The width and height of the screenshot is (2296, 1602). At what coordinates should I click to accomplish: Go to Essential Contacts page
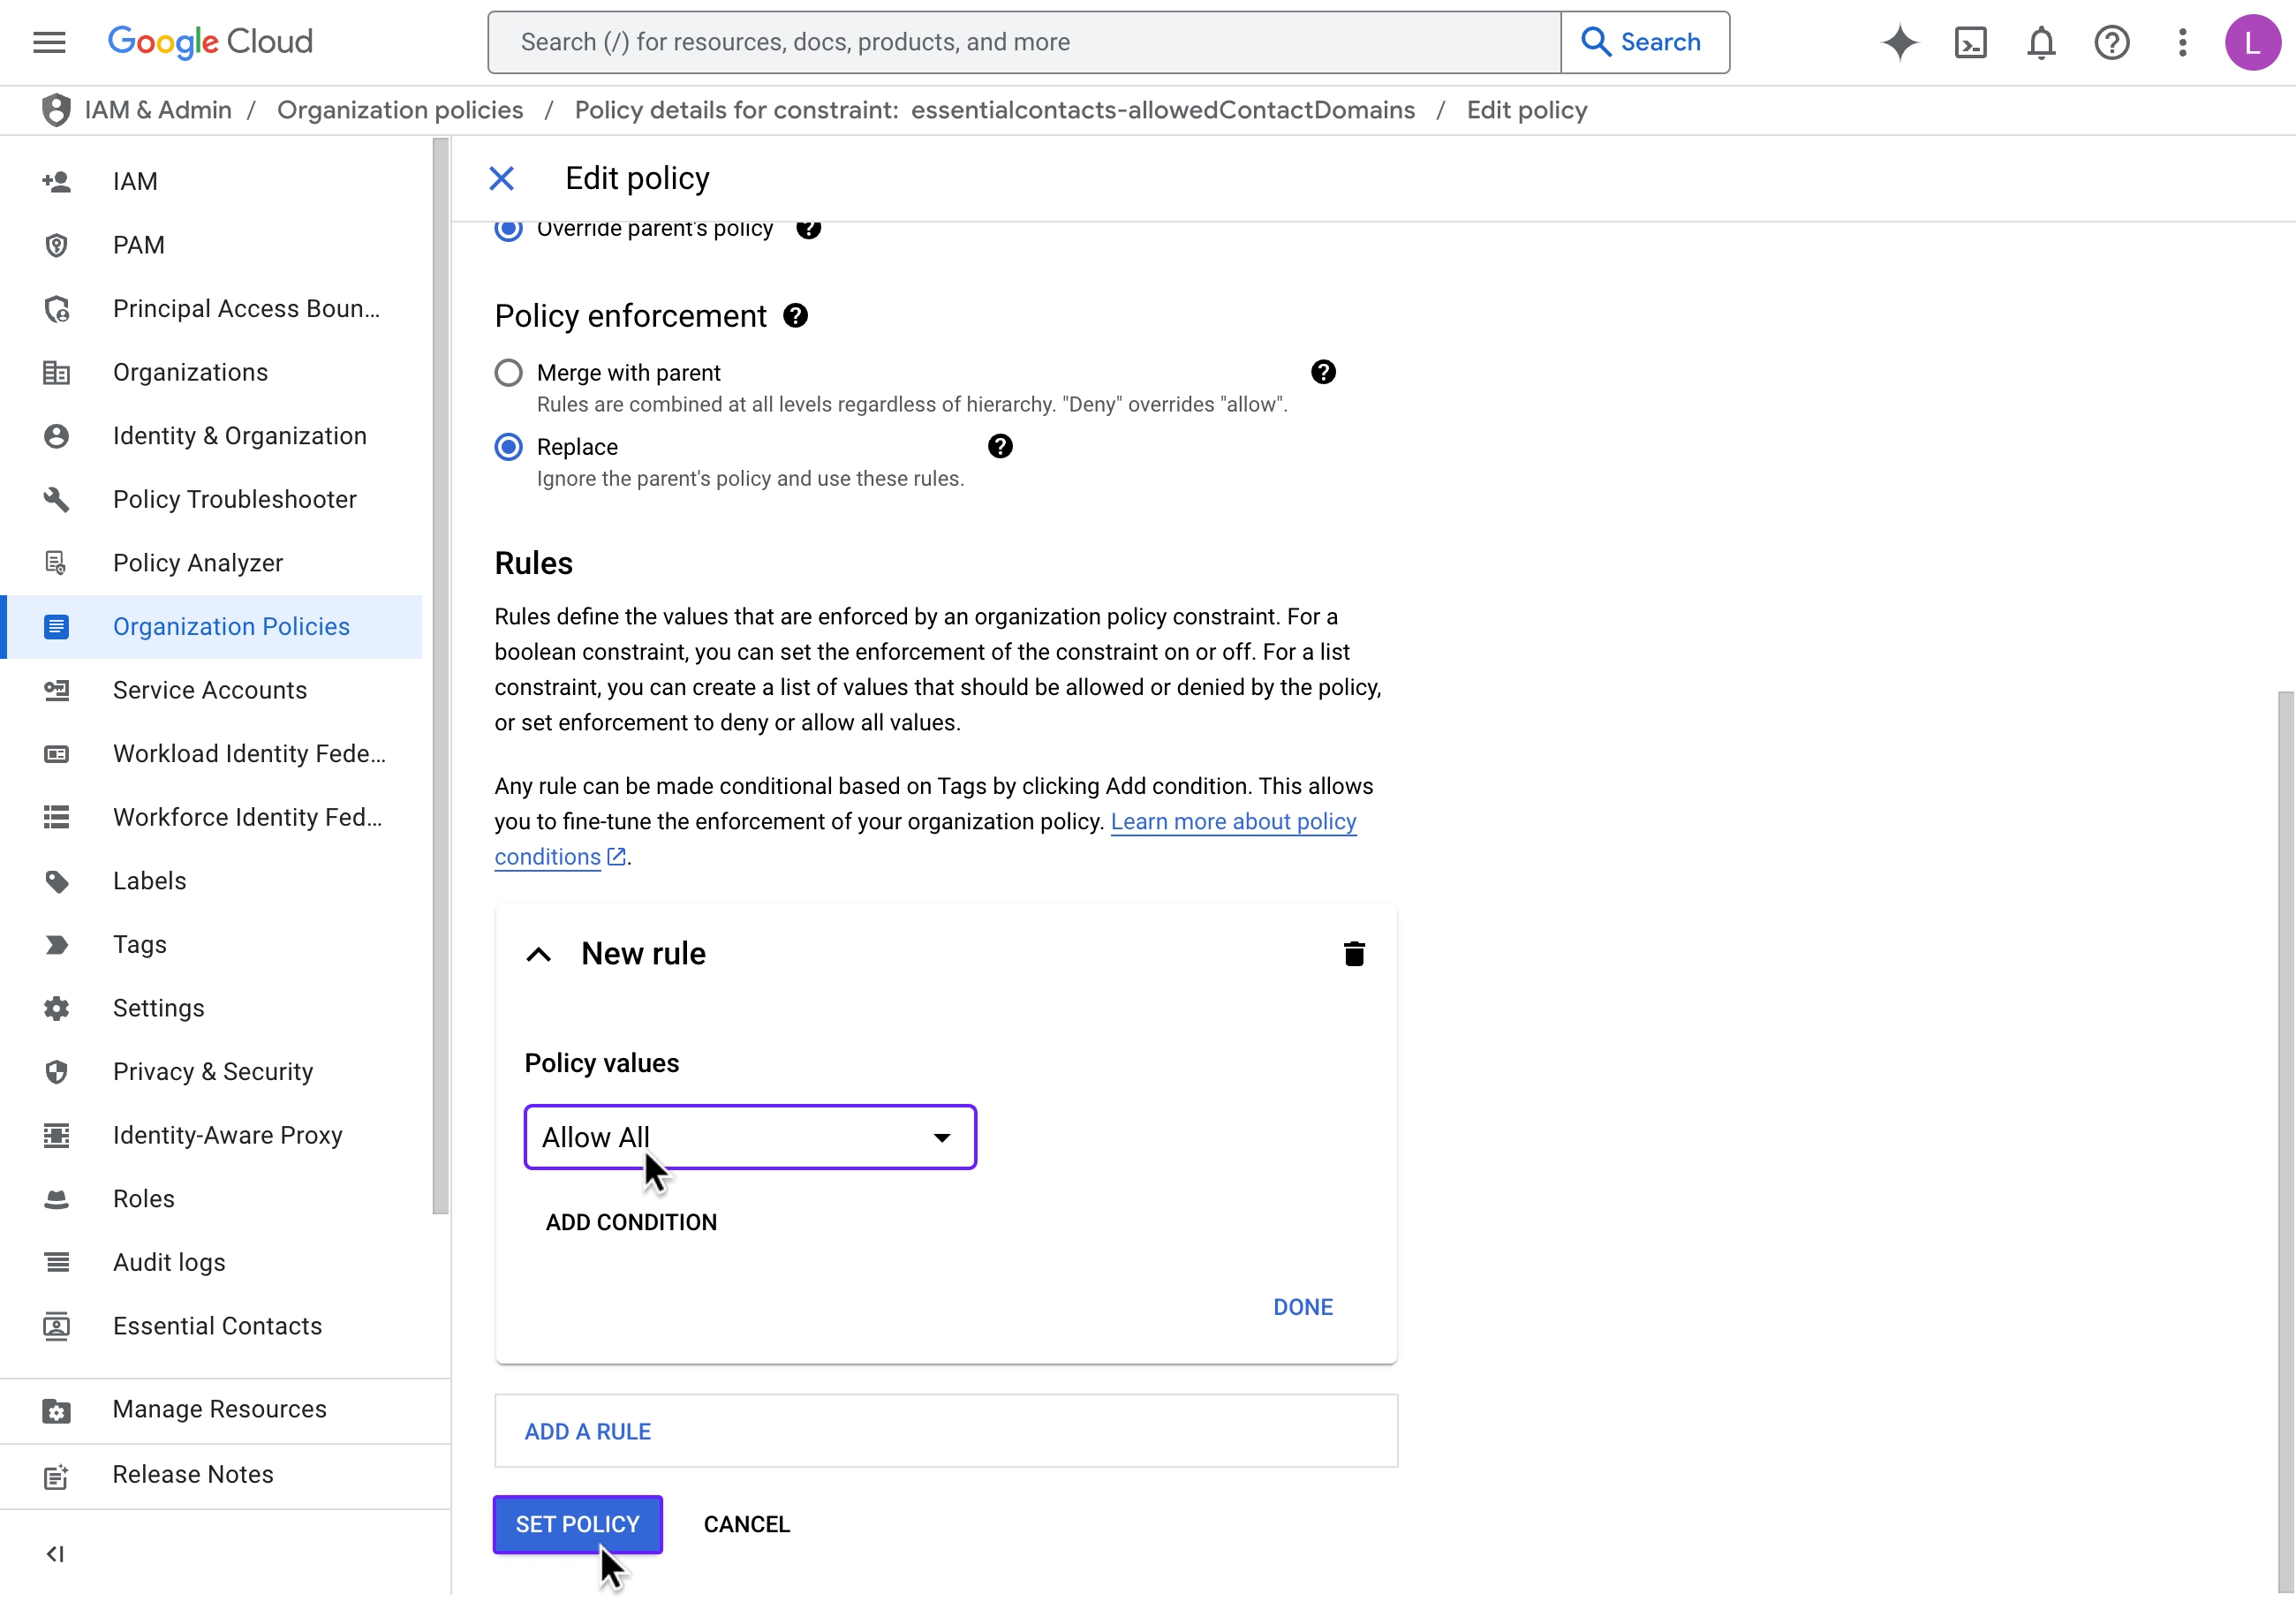click(216, 1326)
